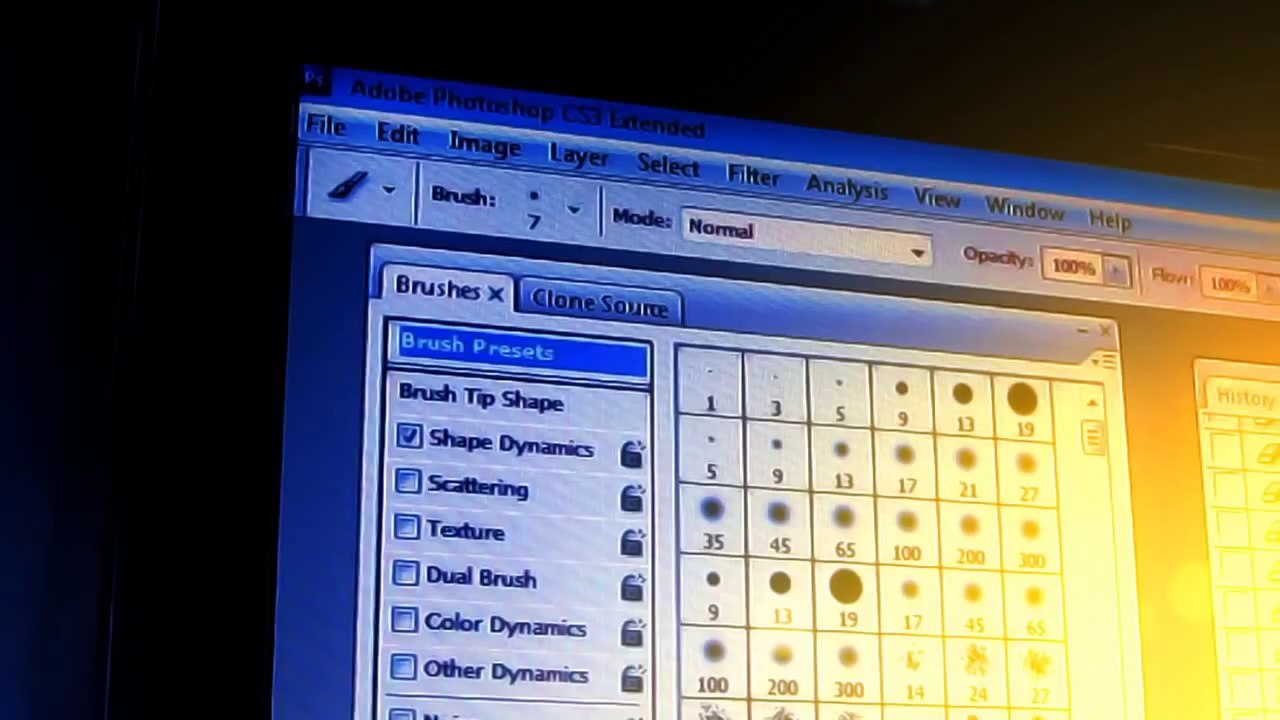The height and width of the screenshot is (720, 1280).
Task: Select the 13 brush between 9 and 17
Action: click(843, 466)
